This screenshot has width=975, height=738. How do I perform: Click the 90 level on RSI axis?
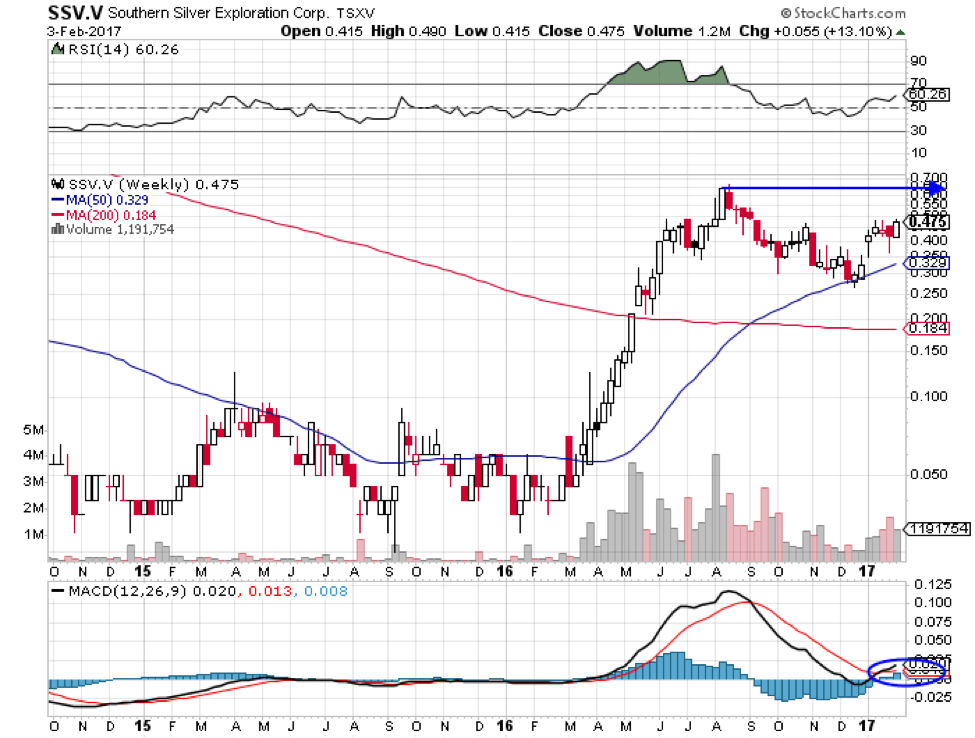click(x=918, y=61)
